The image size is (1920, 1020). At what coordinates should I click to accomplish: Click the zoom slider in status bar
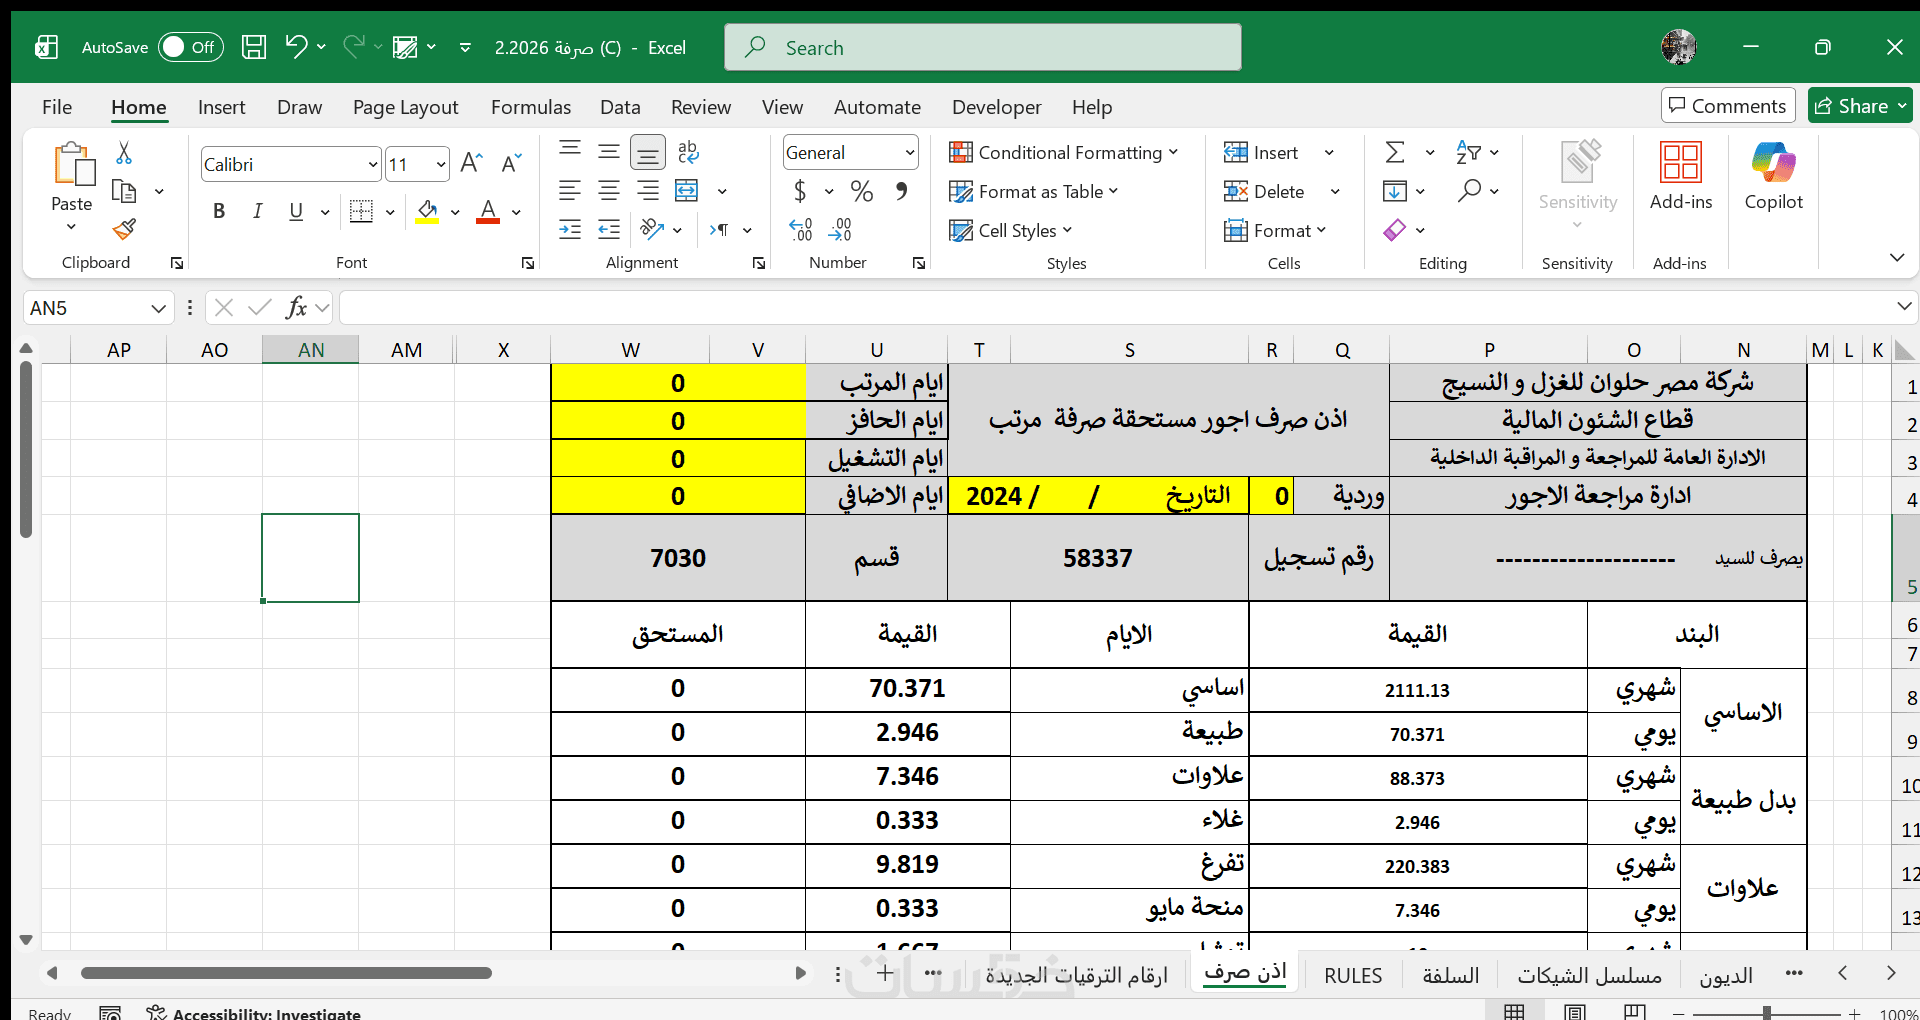1767,1012
